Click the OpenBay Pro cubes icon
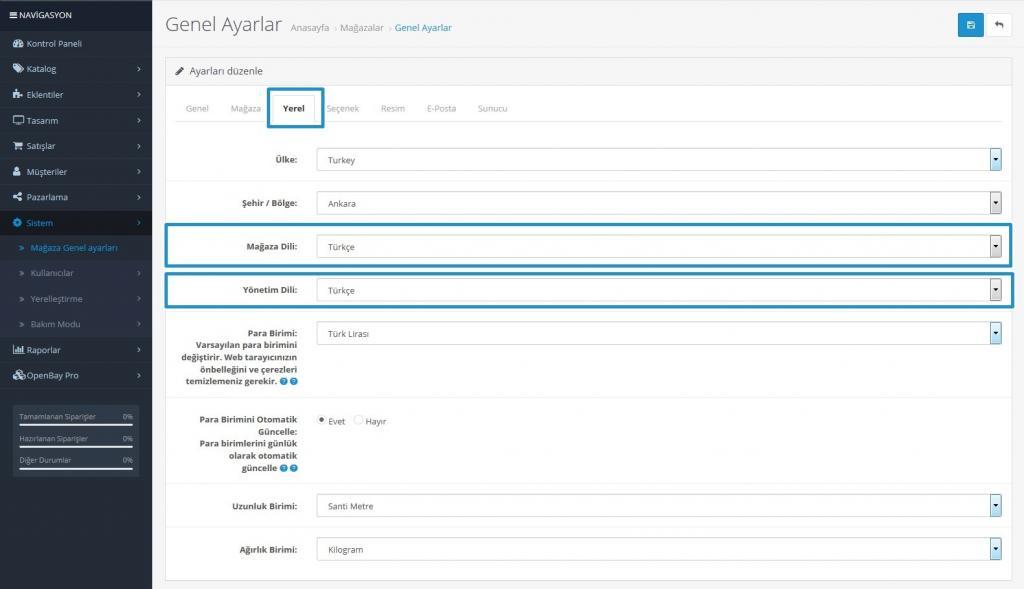The image size is (1024, 589). click(x=18, y=375)
